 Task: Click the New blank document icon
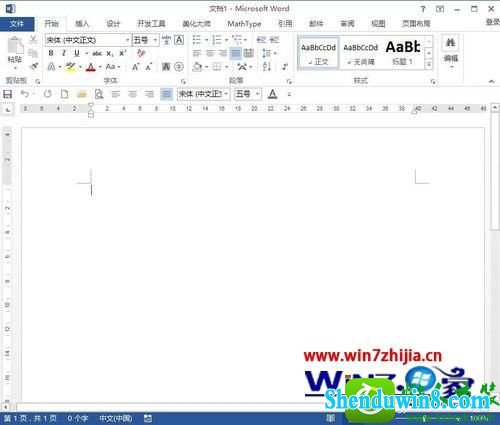click(64, 94)
